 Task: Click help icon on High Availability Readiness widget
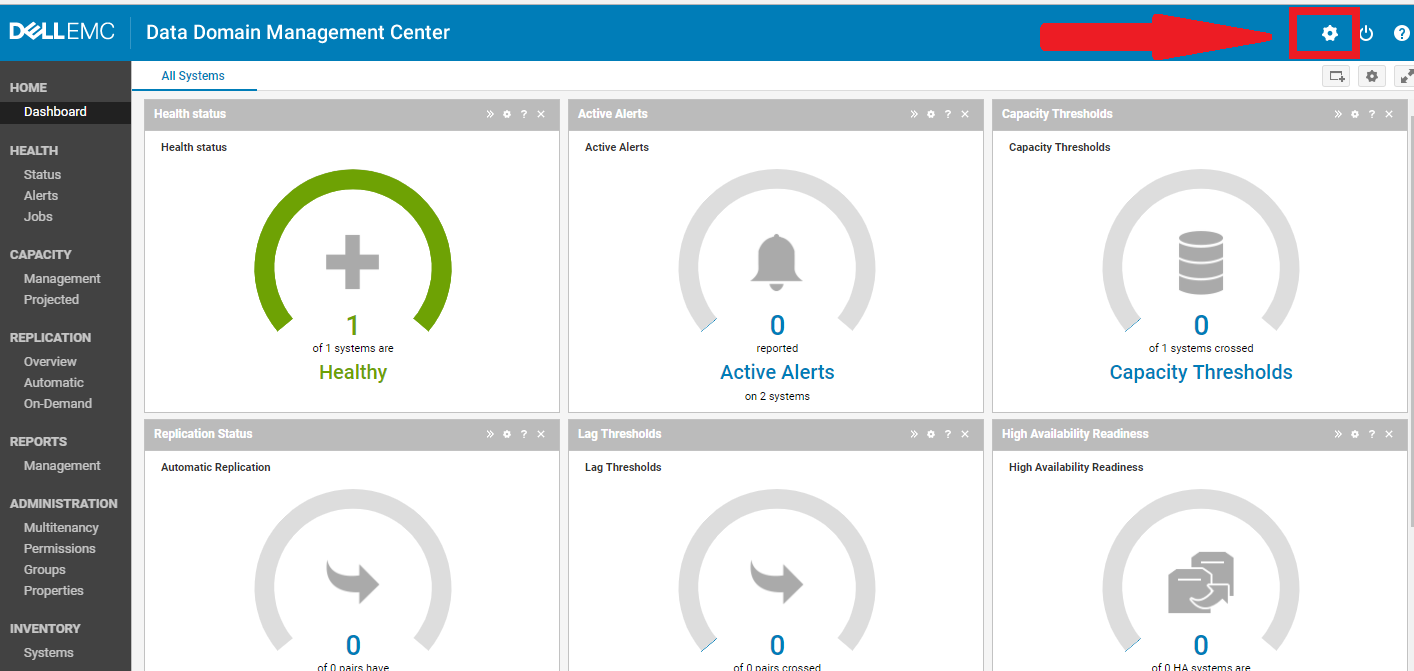pos(1371,434)
